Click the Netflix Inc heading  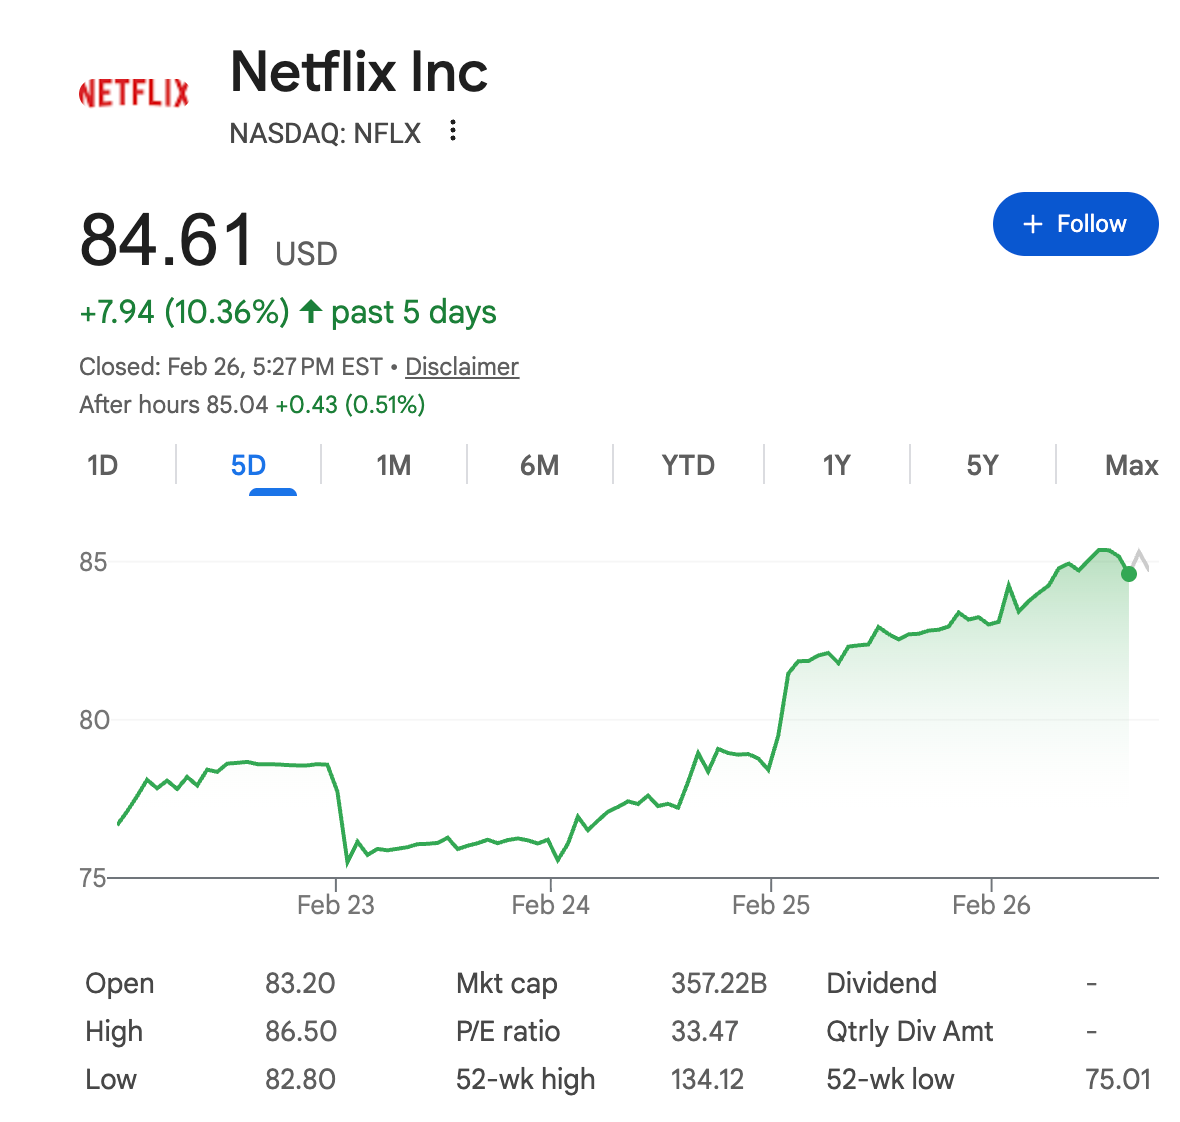click(x=359, y=72)
